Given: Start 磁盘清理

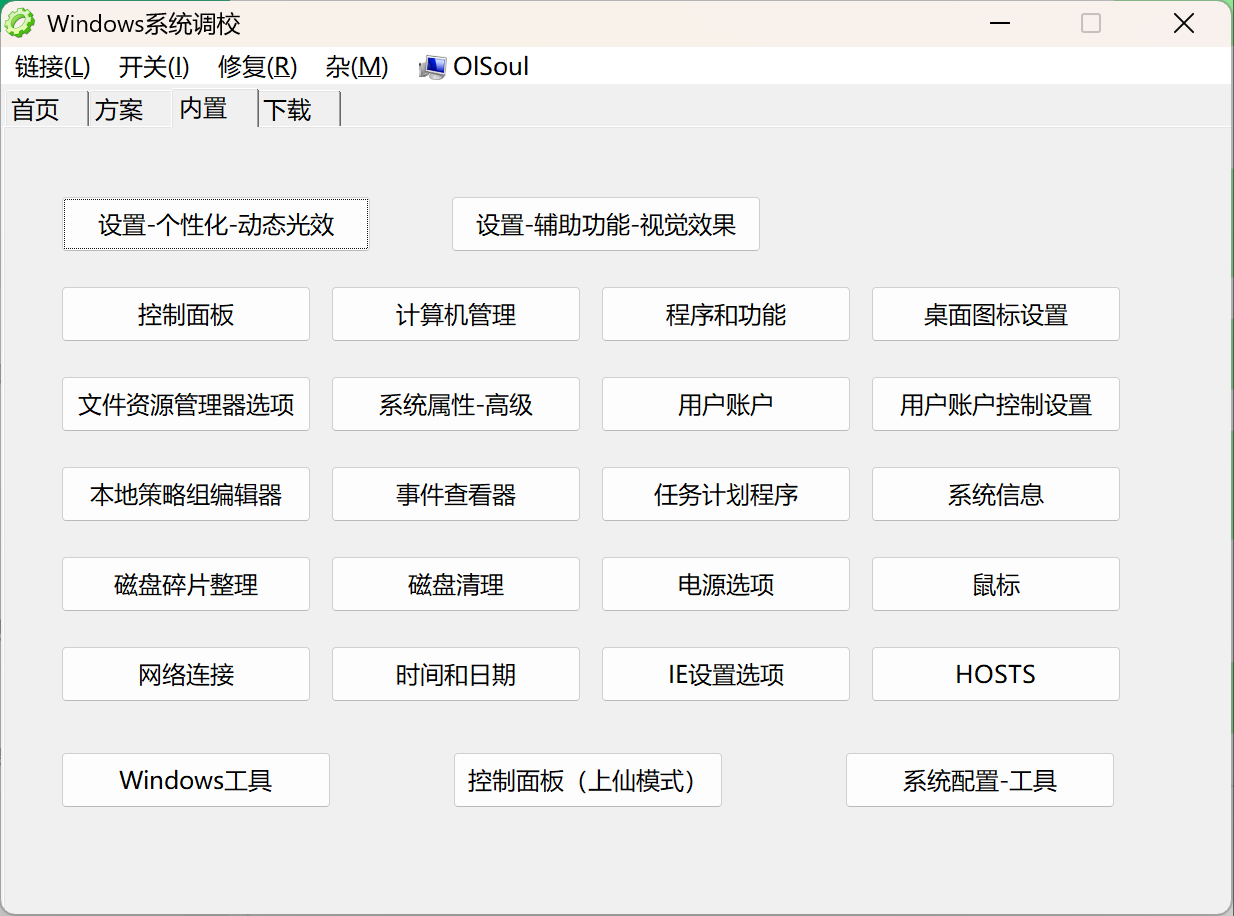Looking at the screenshot, I should click(x=456, y=584).
